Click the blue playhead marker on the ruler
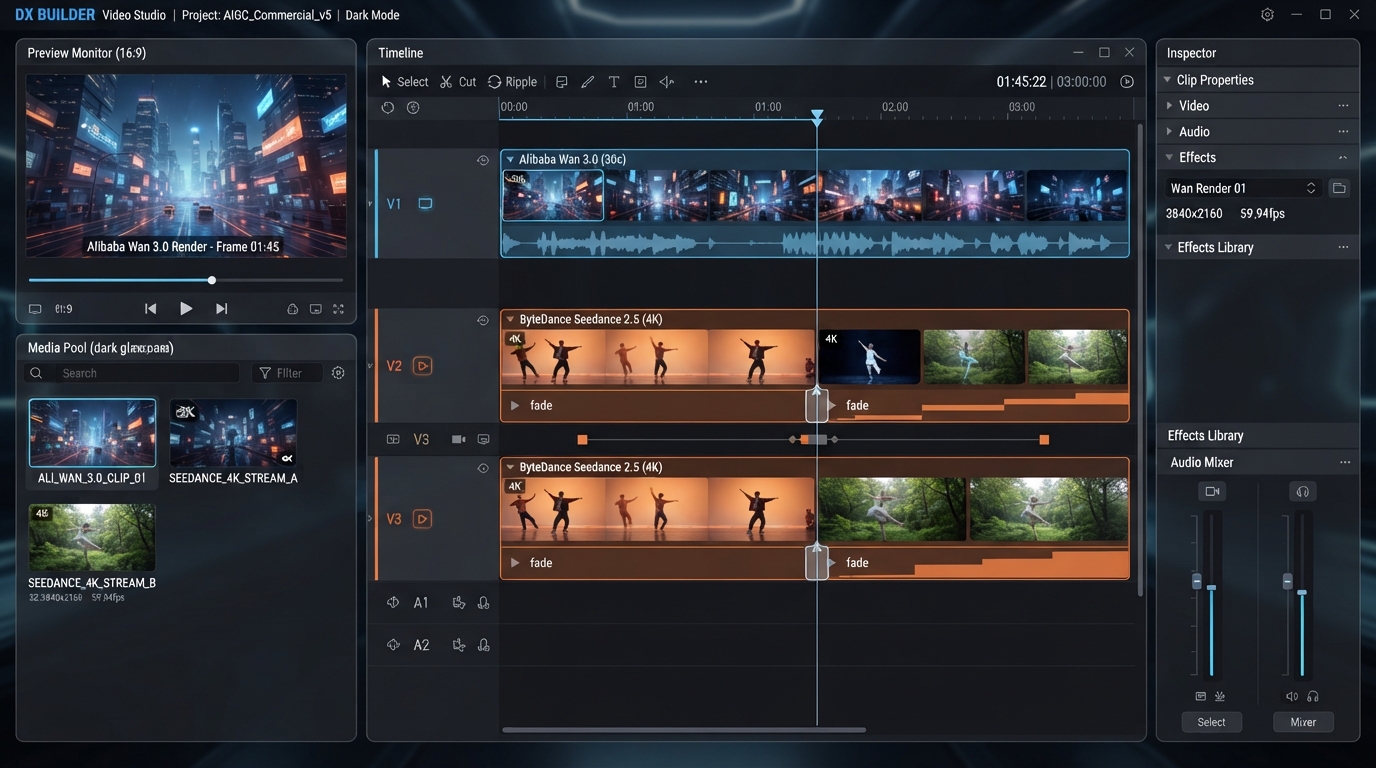 click(x=817, y=117)
